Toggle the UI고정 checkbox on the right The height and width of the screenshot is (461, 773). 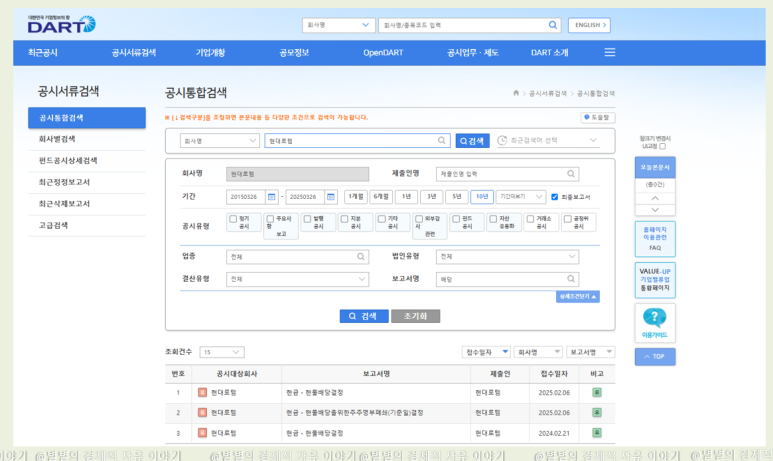click(x=663, y=146)
